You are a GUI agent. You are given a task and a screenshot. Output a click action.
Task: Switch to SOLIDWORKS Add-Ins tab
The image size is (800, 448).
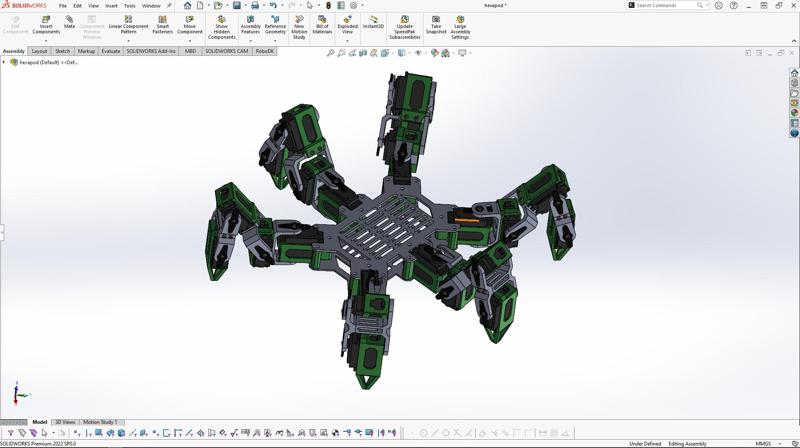[x=151, y=51]
